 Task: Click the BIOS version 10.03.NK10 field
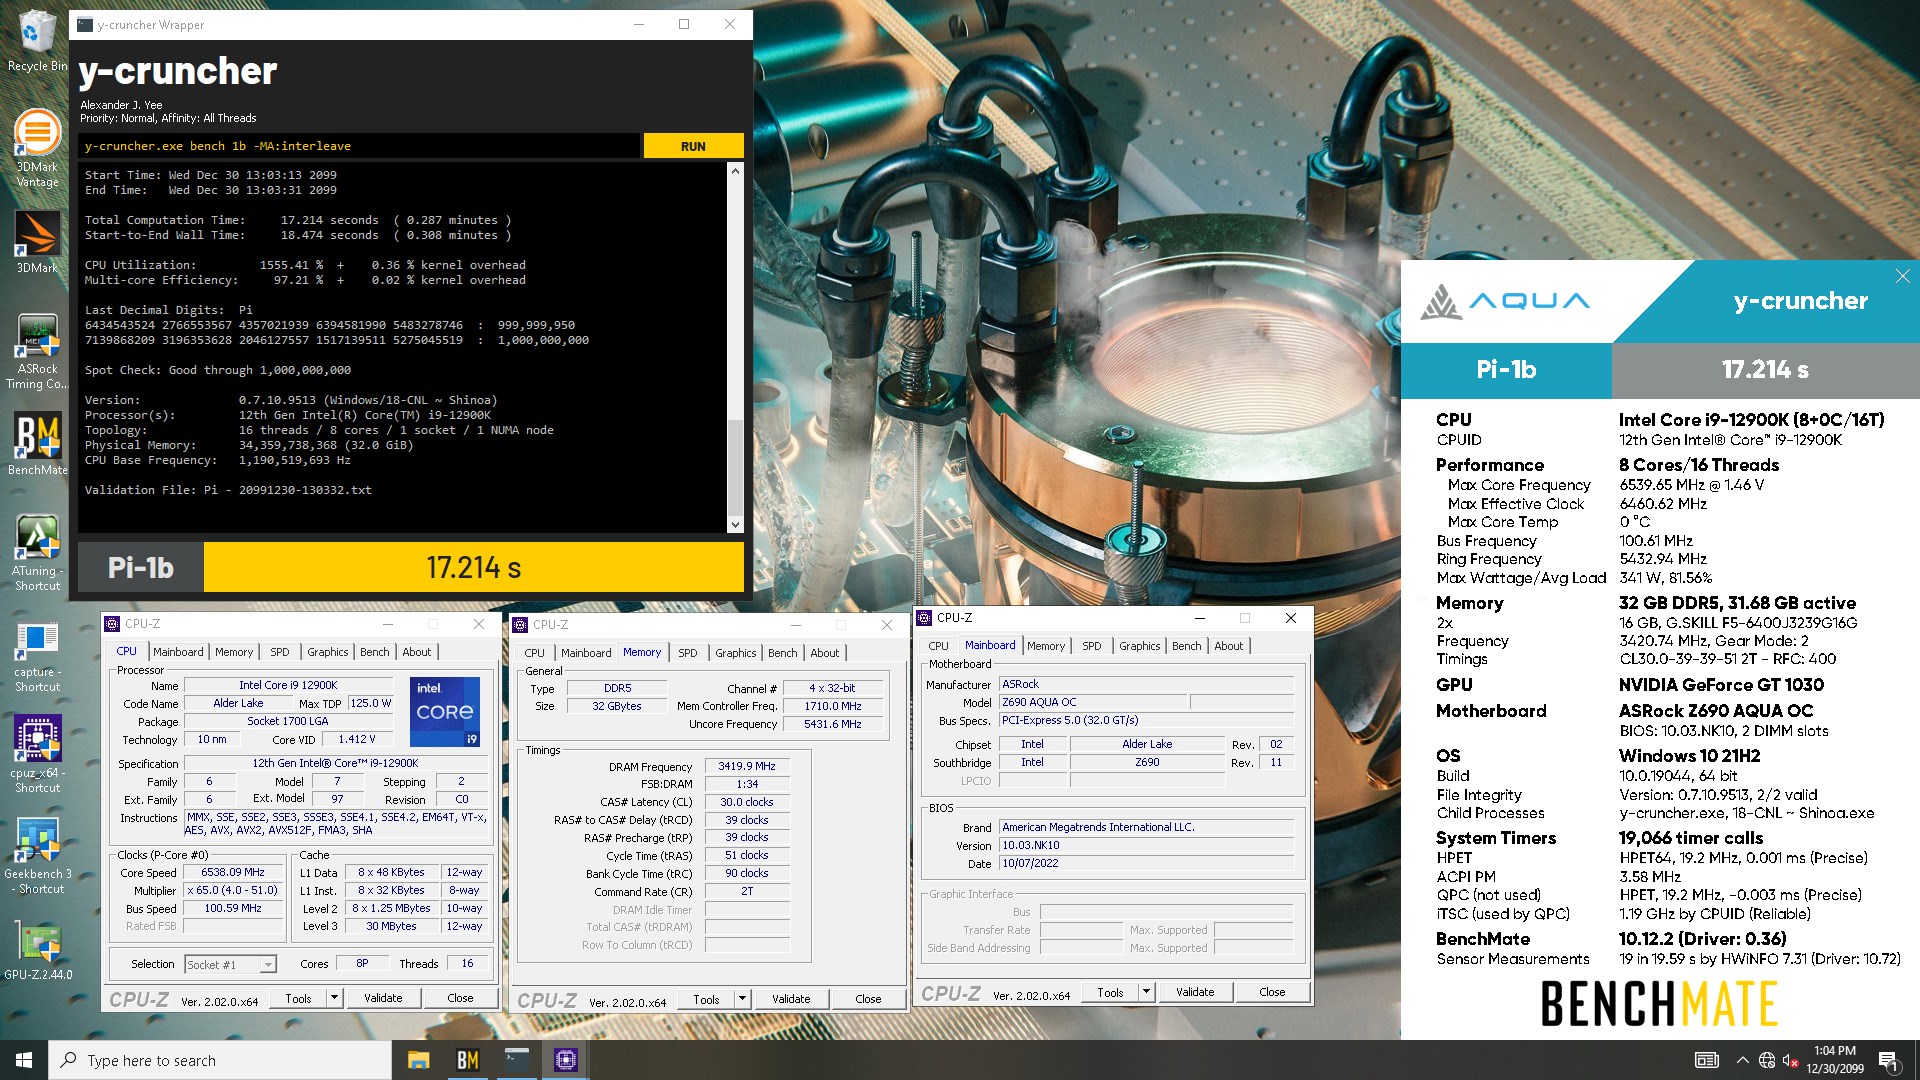[1146, 845]
